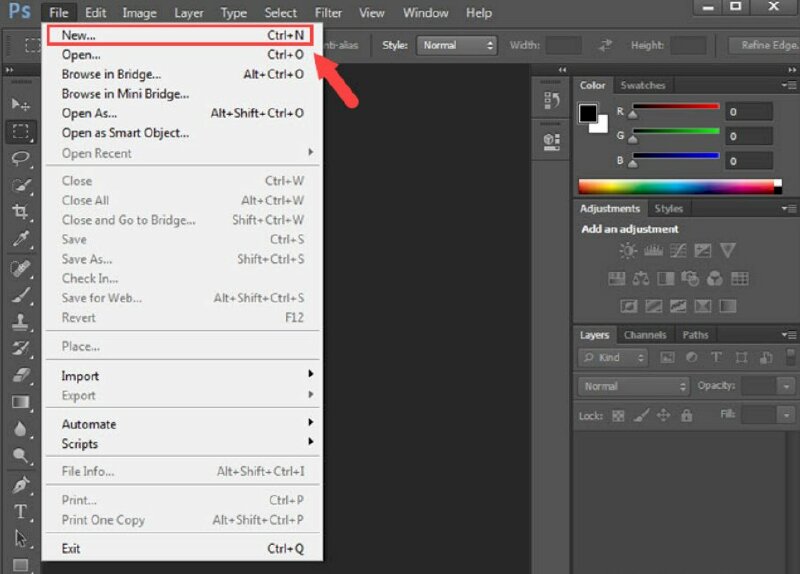Image resolution: width=800 pixels, height=574 pixels.
Task: Add a Levels adjustment
Action: [x=653, y=250]
